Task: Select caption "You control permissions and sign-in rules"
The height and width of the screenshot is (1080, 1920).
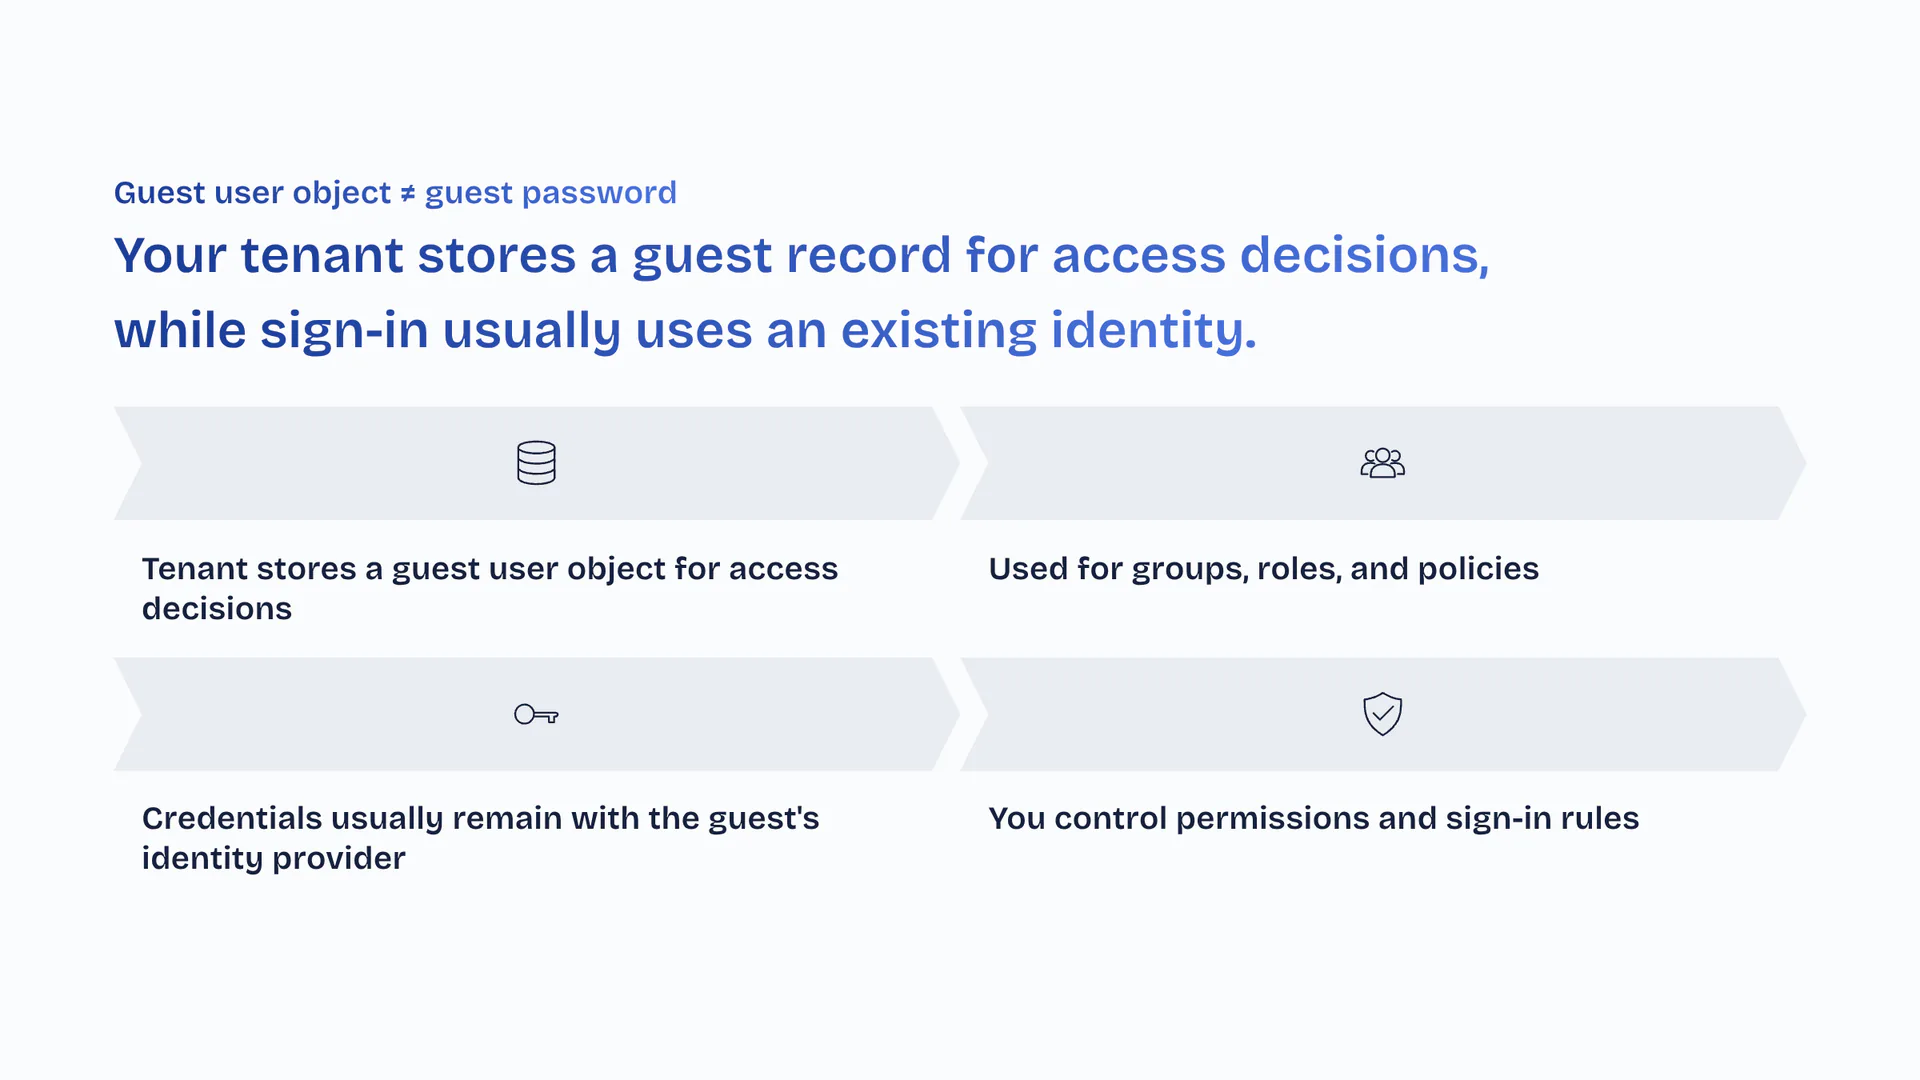Action: (x=1313, y=819)
